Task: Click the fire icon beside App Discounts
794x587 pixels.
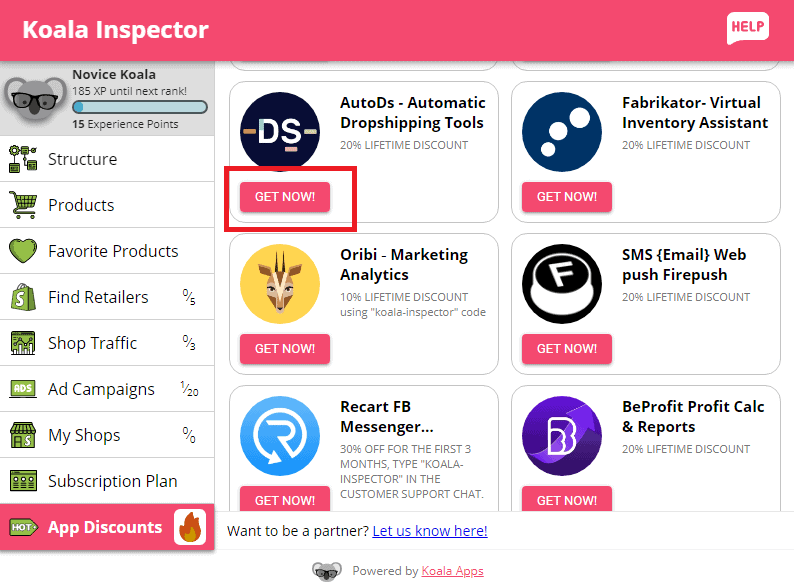Action: pos(190,527)
